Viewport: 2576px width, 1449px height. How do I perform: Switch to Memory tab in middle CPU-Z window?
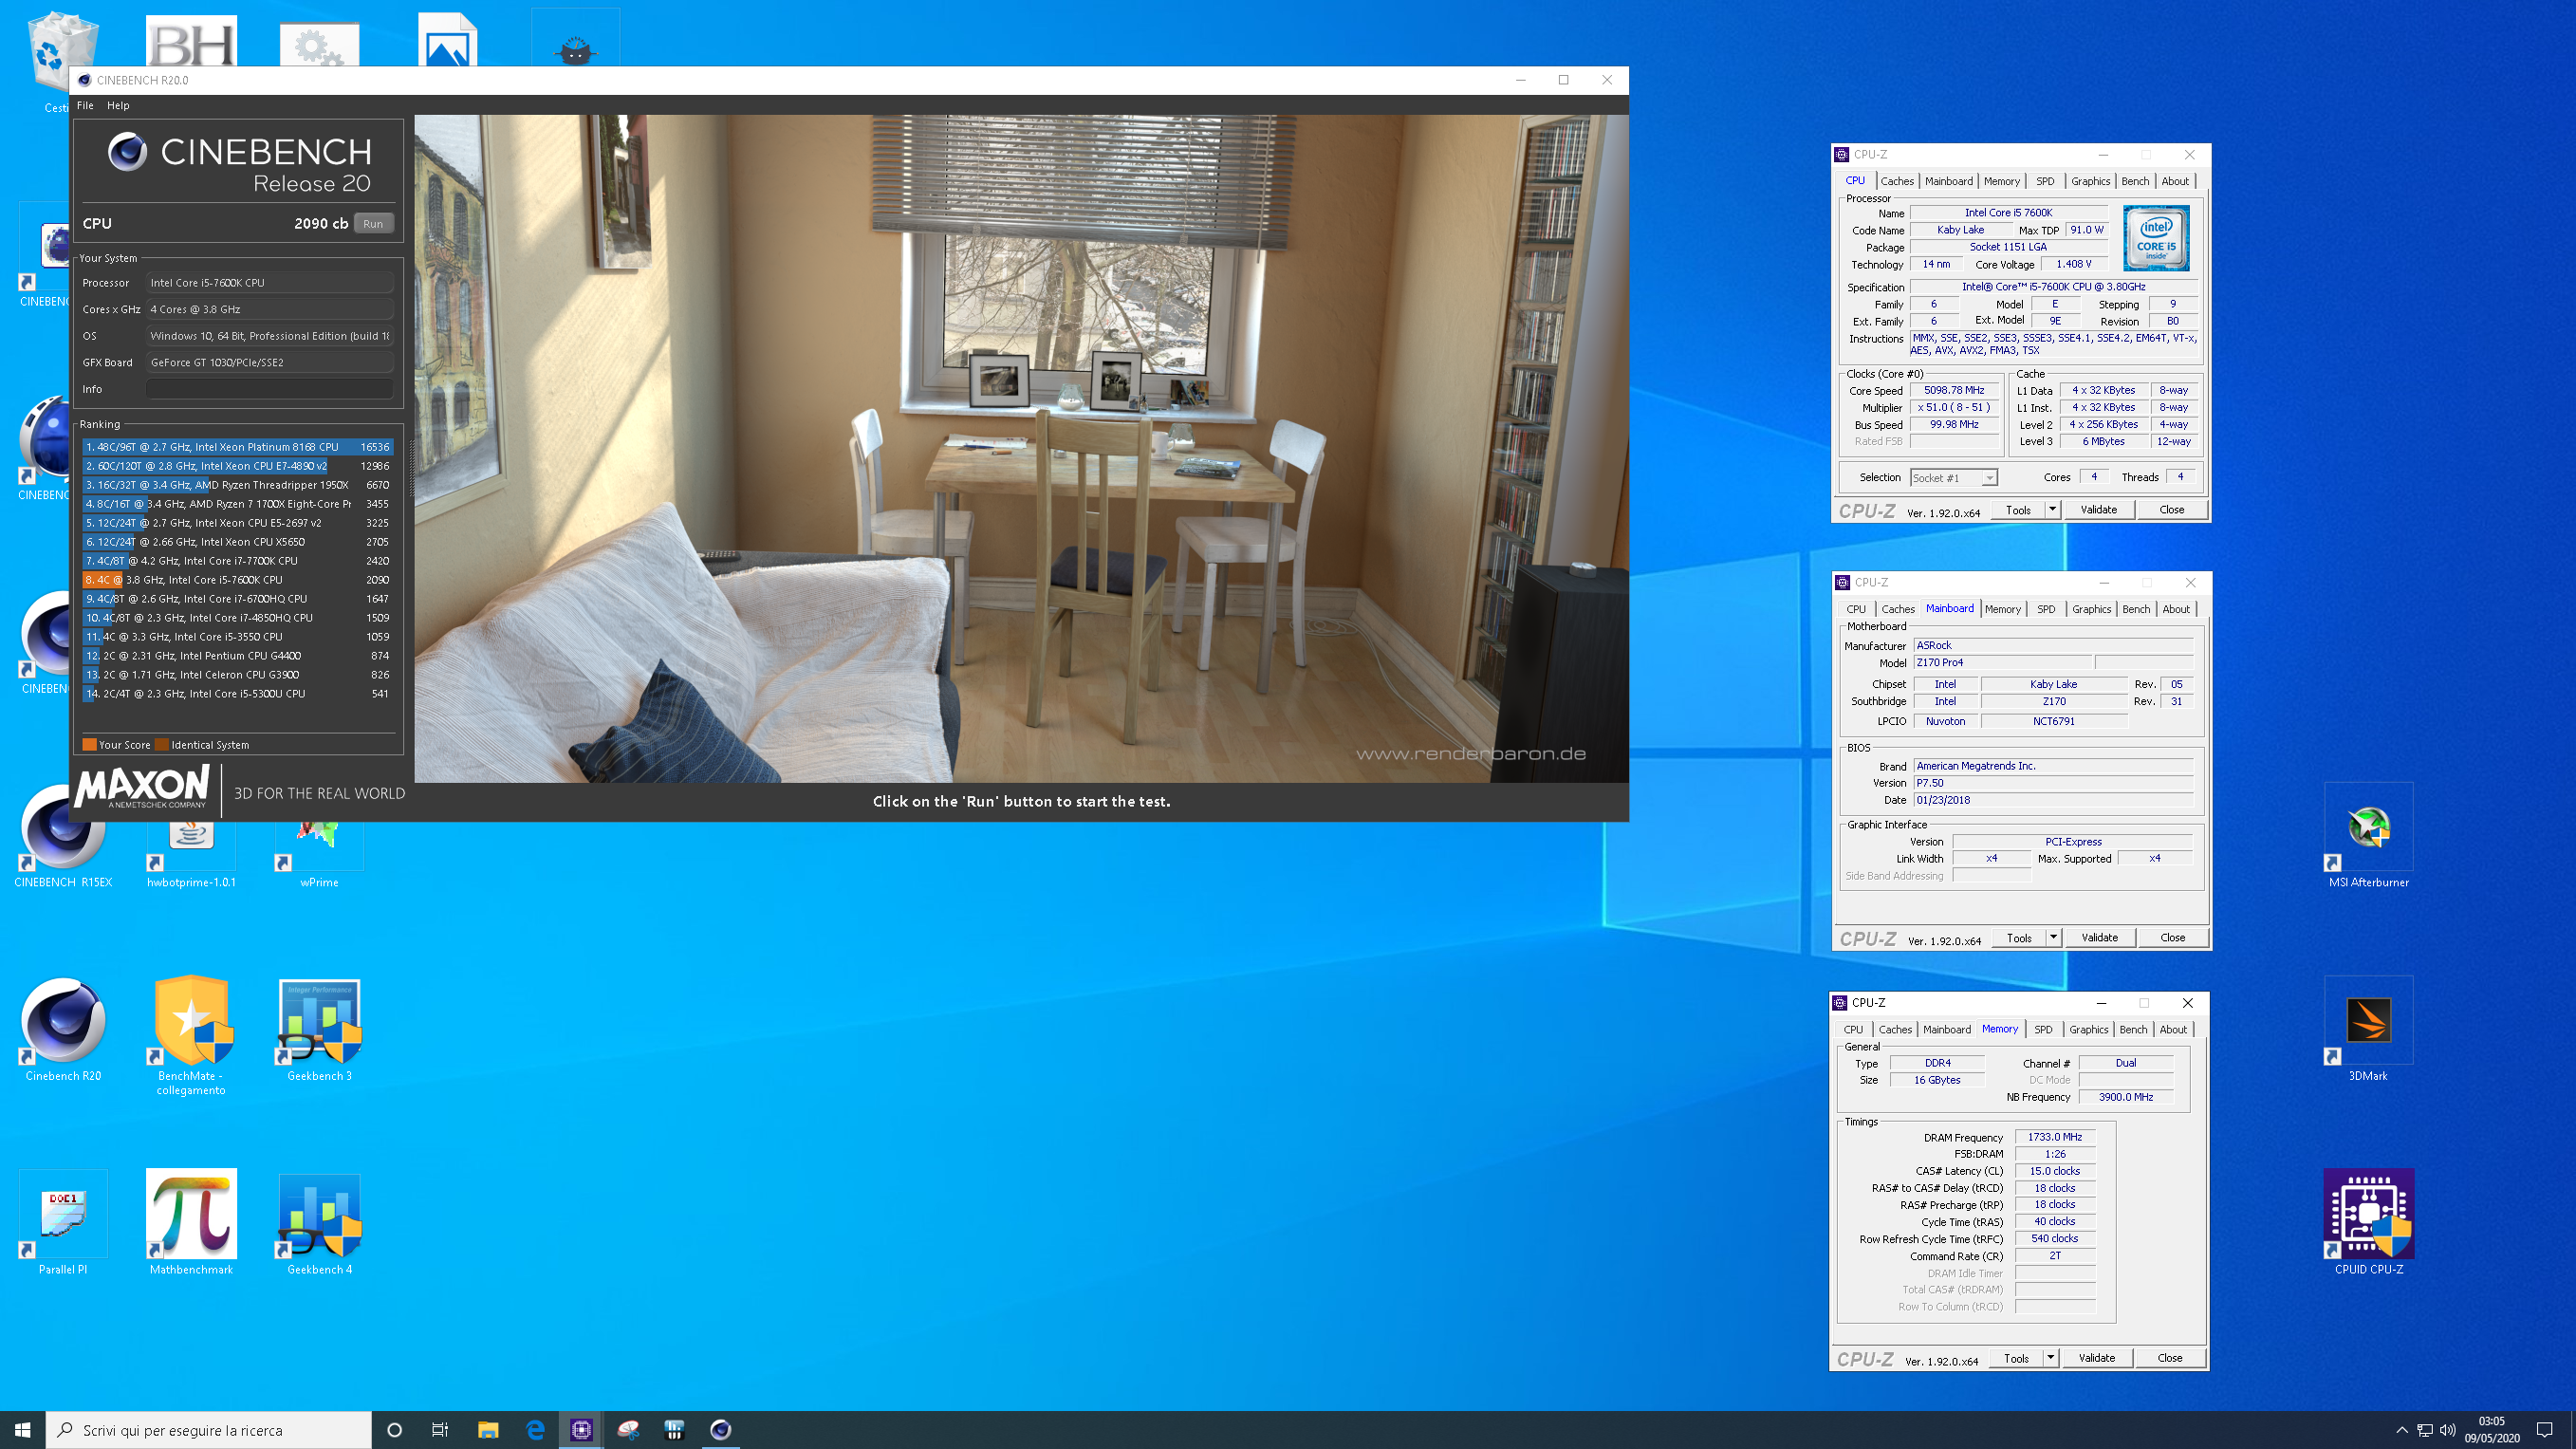[2002, 609]
